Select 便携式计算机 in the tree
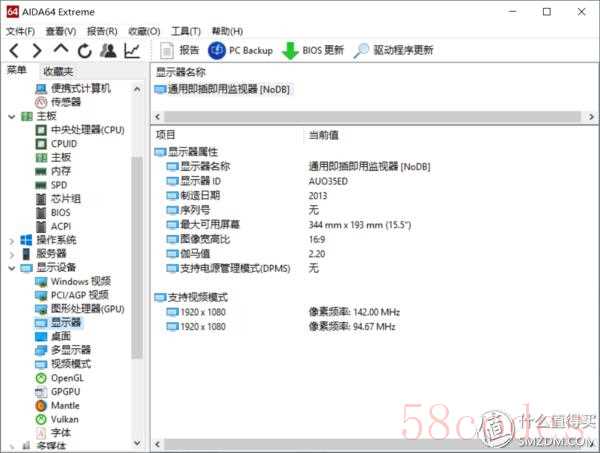 (73, 89)
